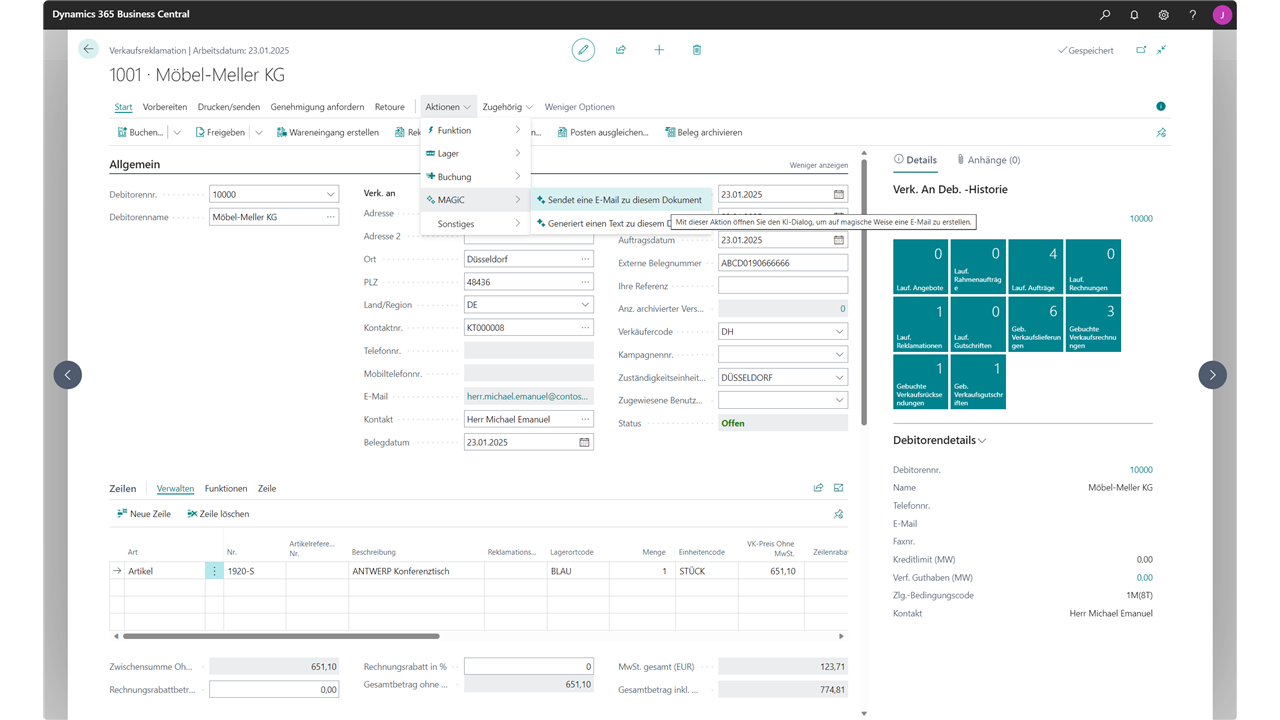Viewport: 1280px width, 720px height.
Task: Open the three-dot row menu for the Artikel line
Action: (x=214, y=571)
